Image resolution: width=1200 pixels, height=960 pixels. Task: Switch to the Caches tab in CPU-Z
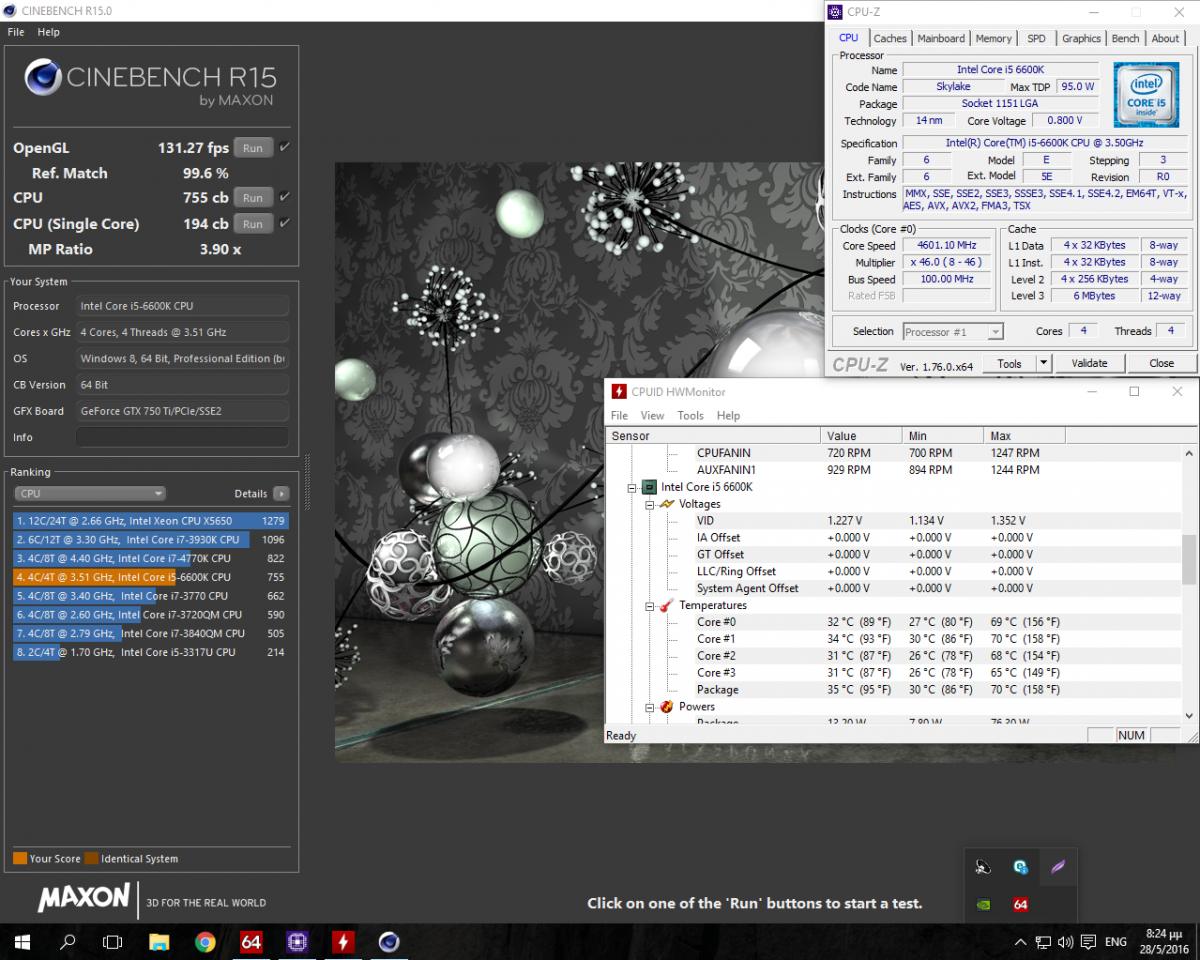(890, 38)
